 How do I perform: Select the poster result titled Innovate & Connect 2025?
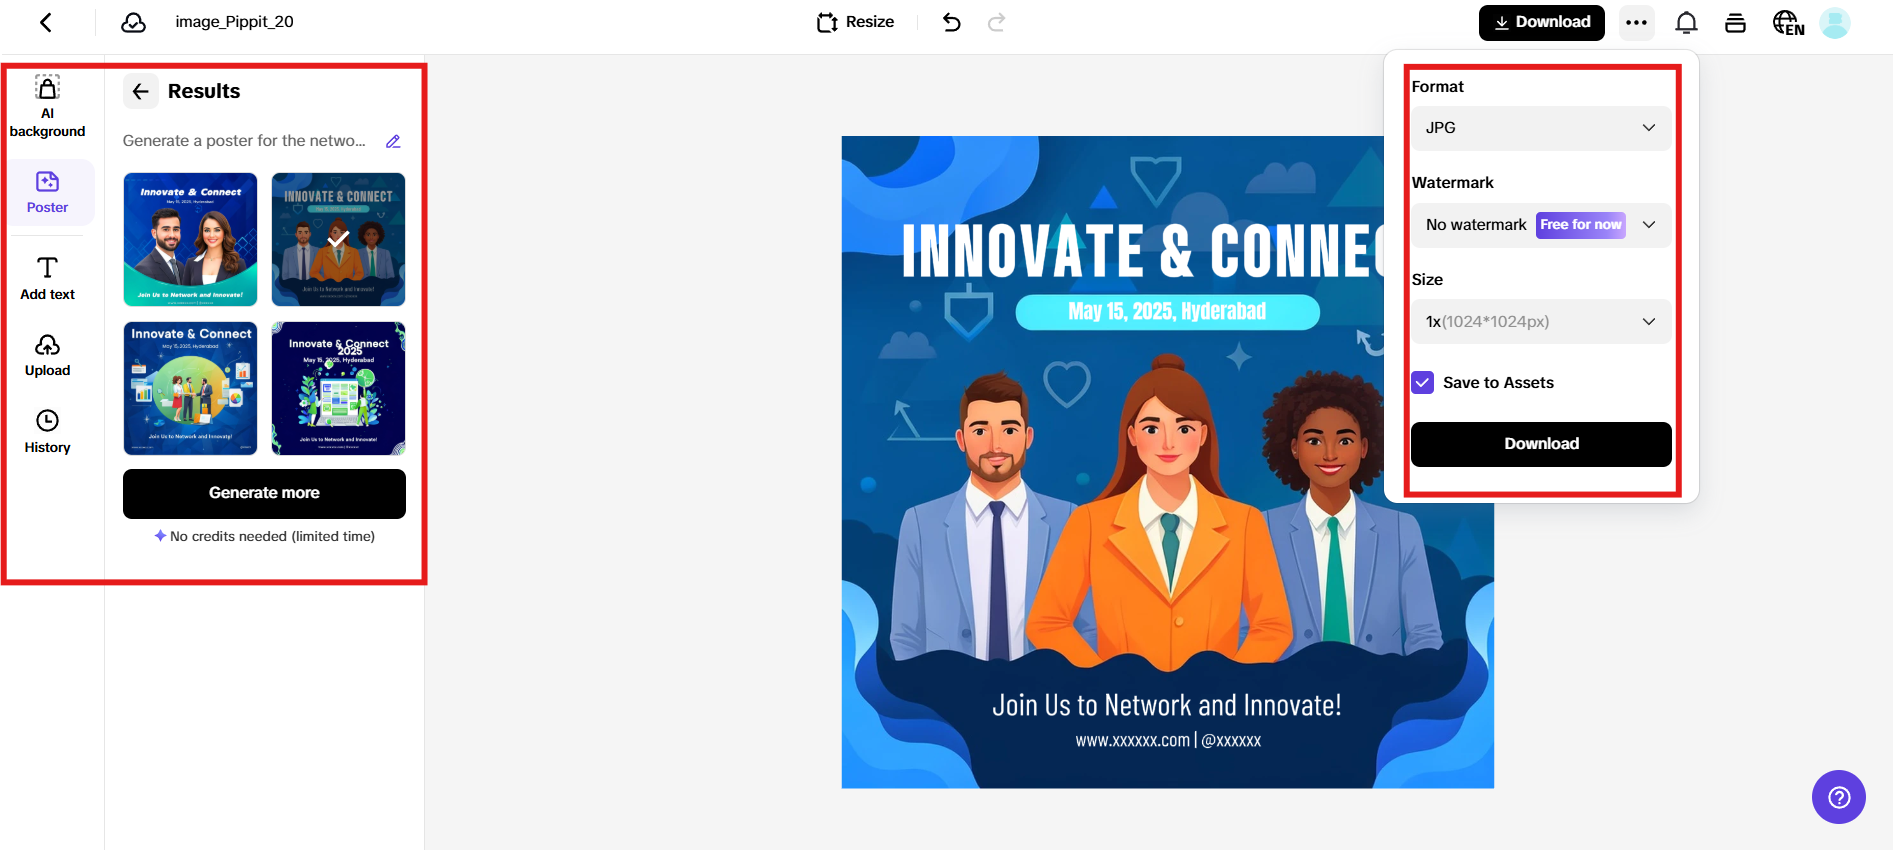[338, 388]
